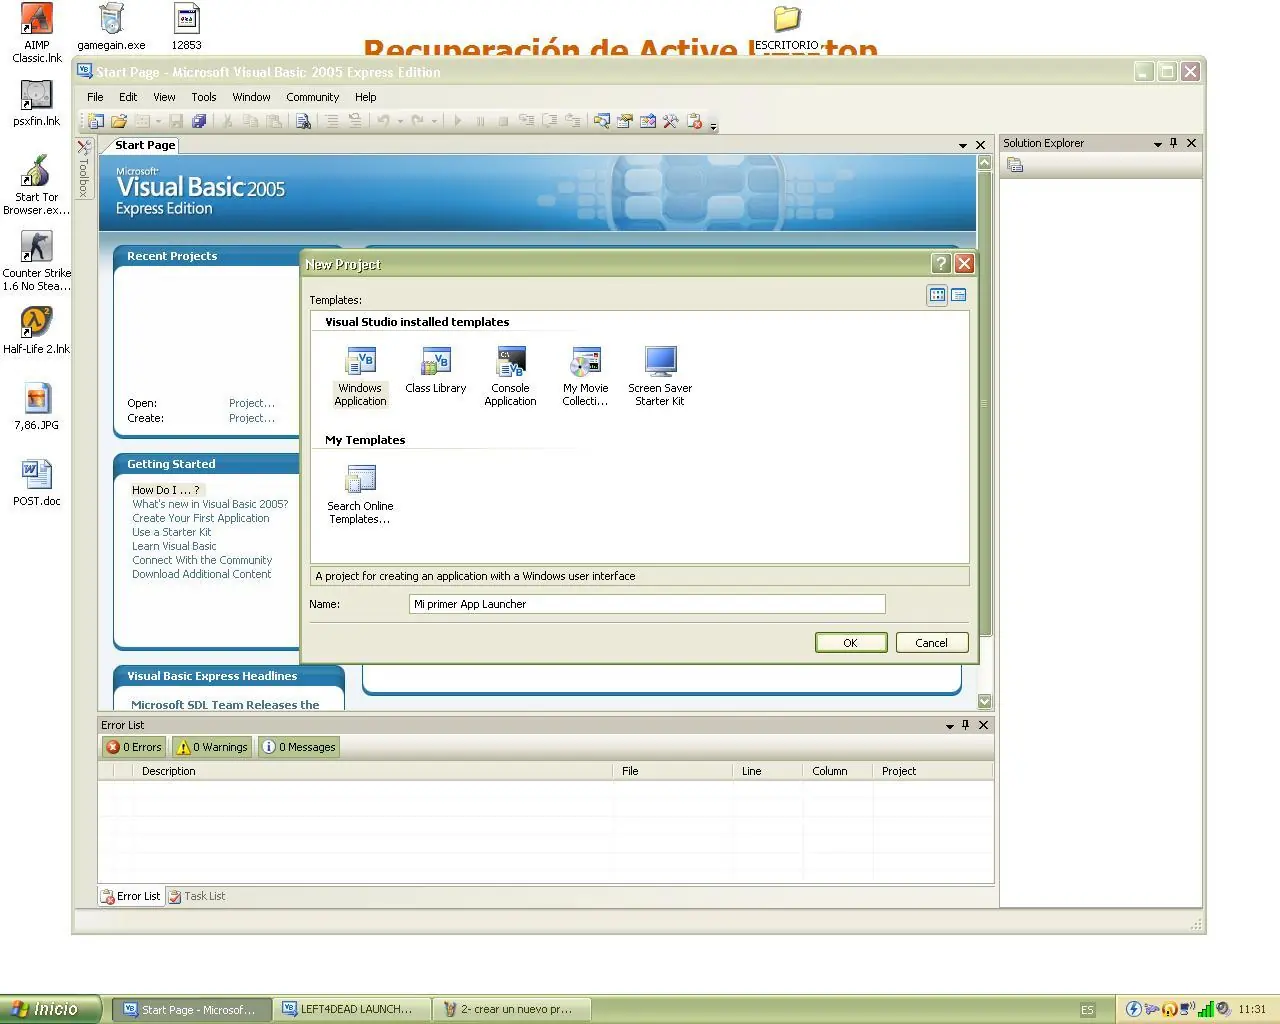Expand the Redo history dropdown arrow

click(x=434, y=122)
